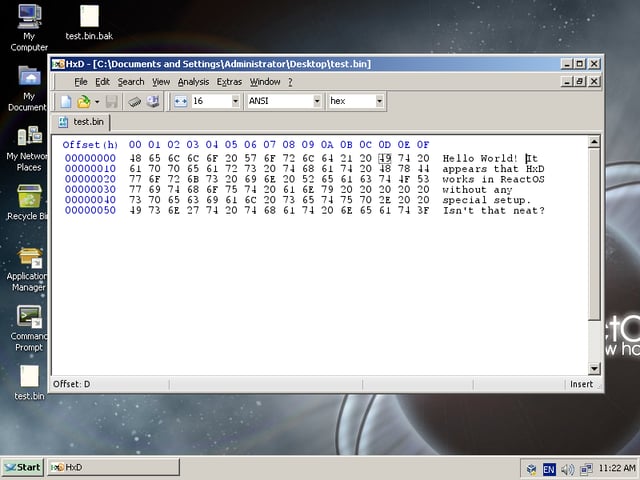640x480 pixels.
Task: Open the Edit menu
Action: tap(102, 82)
